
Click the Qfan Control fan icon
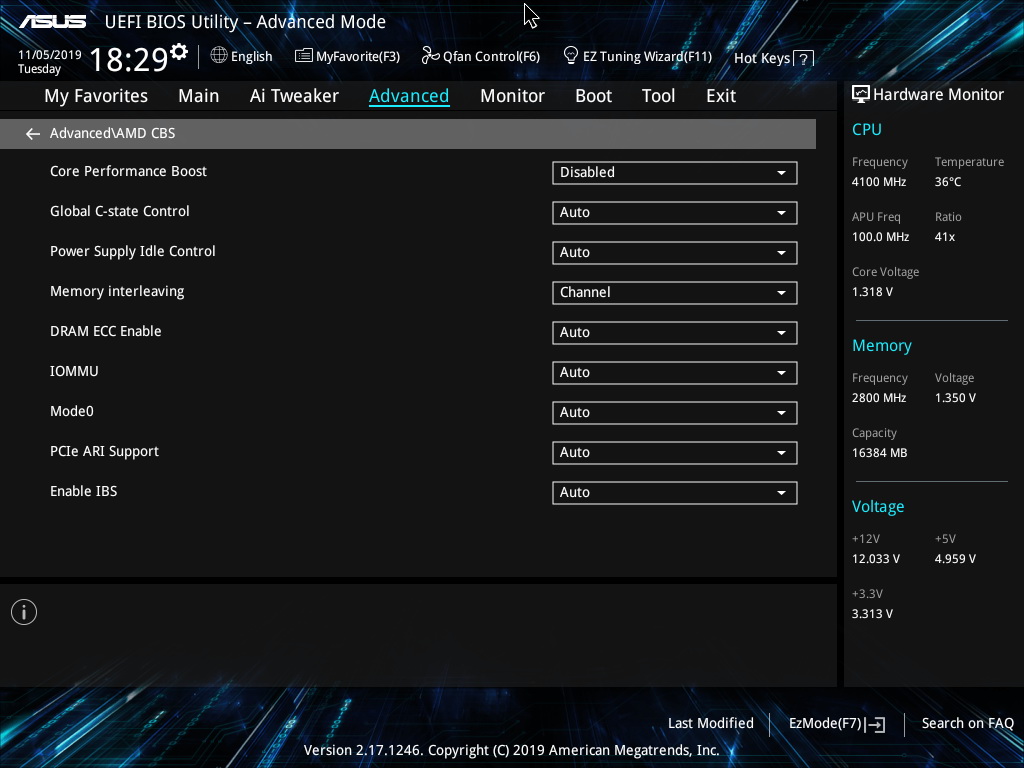coord(430,56)
